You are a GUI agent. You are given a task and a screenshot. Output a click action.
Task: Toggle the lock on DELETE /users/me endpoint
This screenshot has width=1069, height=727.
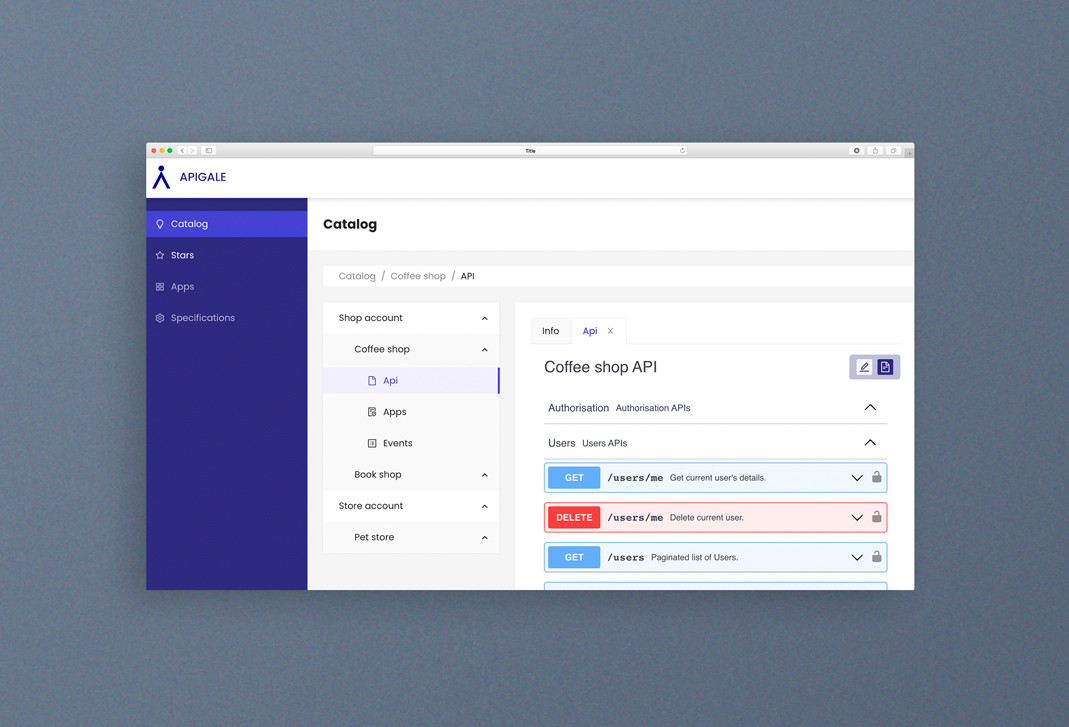(877, 517)
